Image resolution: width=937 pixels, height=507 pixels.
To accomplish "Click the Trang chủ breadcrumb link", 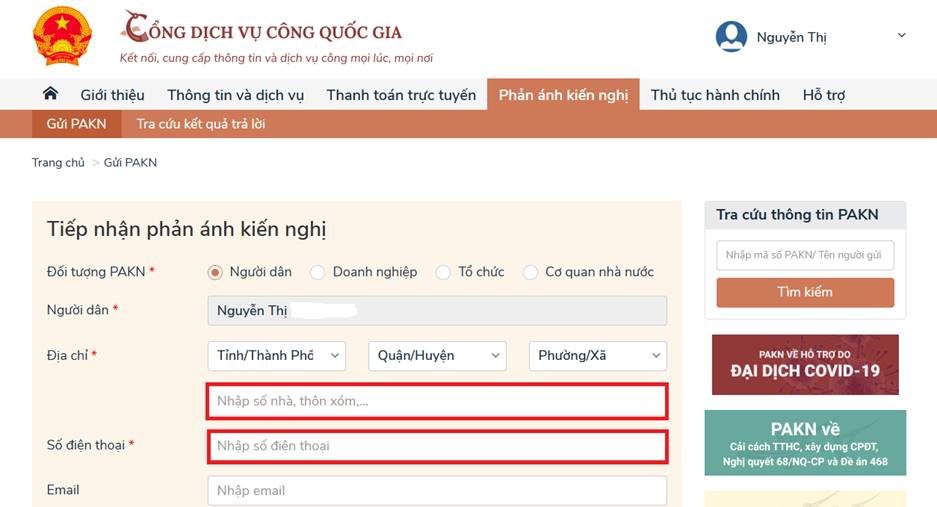I will 58,163.
